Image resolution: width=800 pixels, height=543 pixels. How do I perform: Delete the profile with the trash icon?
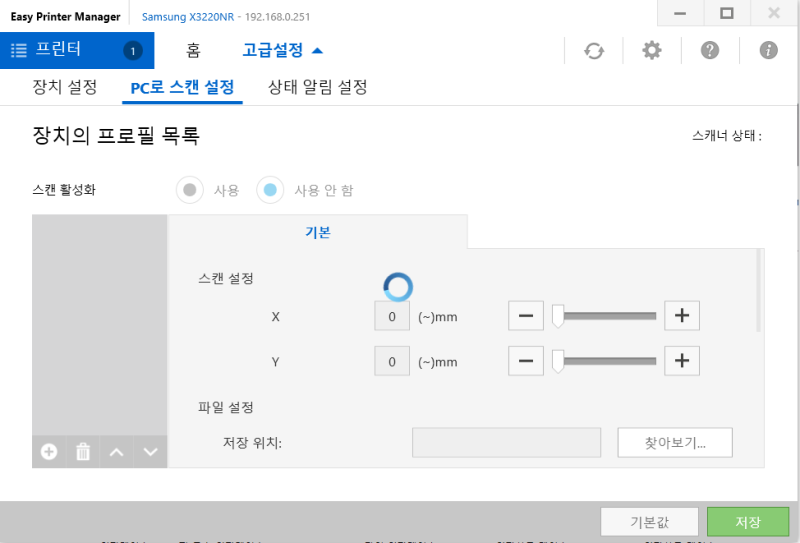[x=83, y=452]
